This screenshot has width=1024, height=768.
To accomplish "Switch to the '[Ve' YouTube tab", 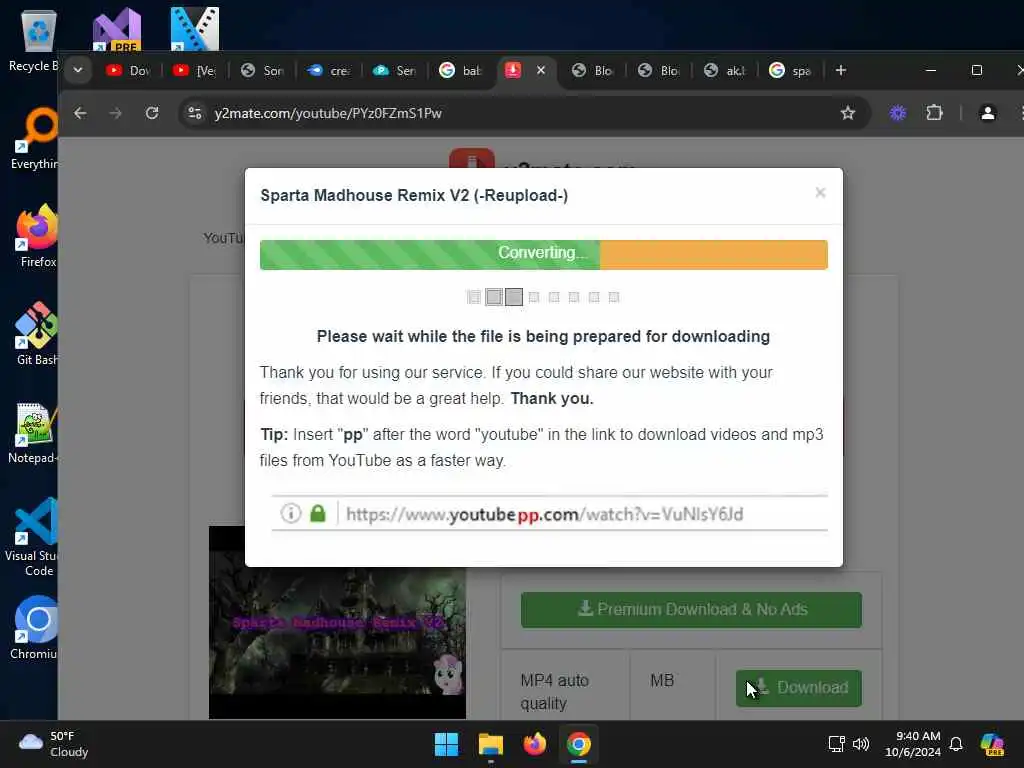I will (x=195, y=71).
